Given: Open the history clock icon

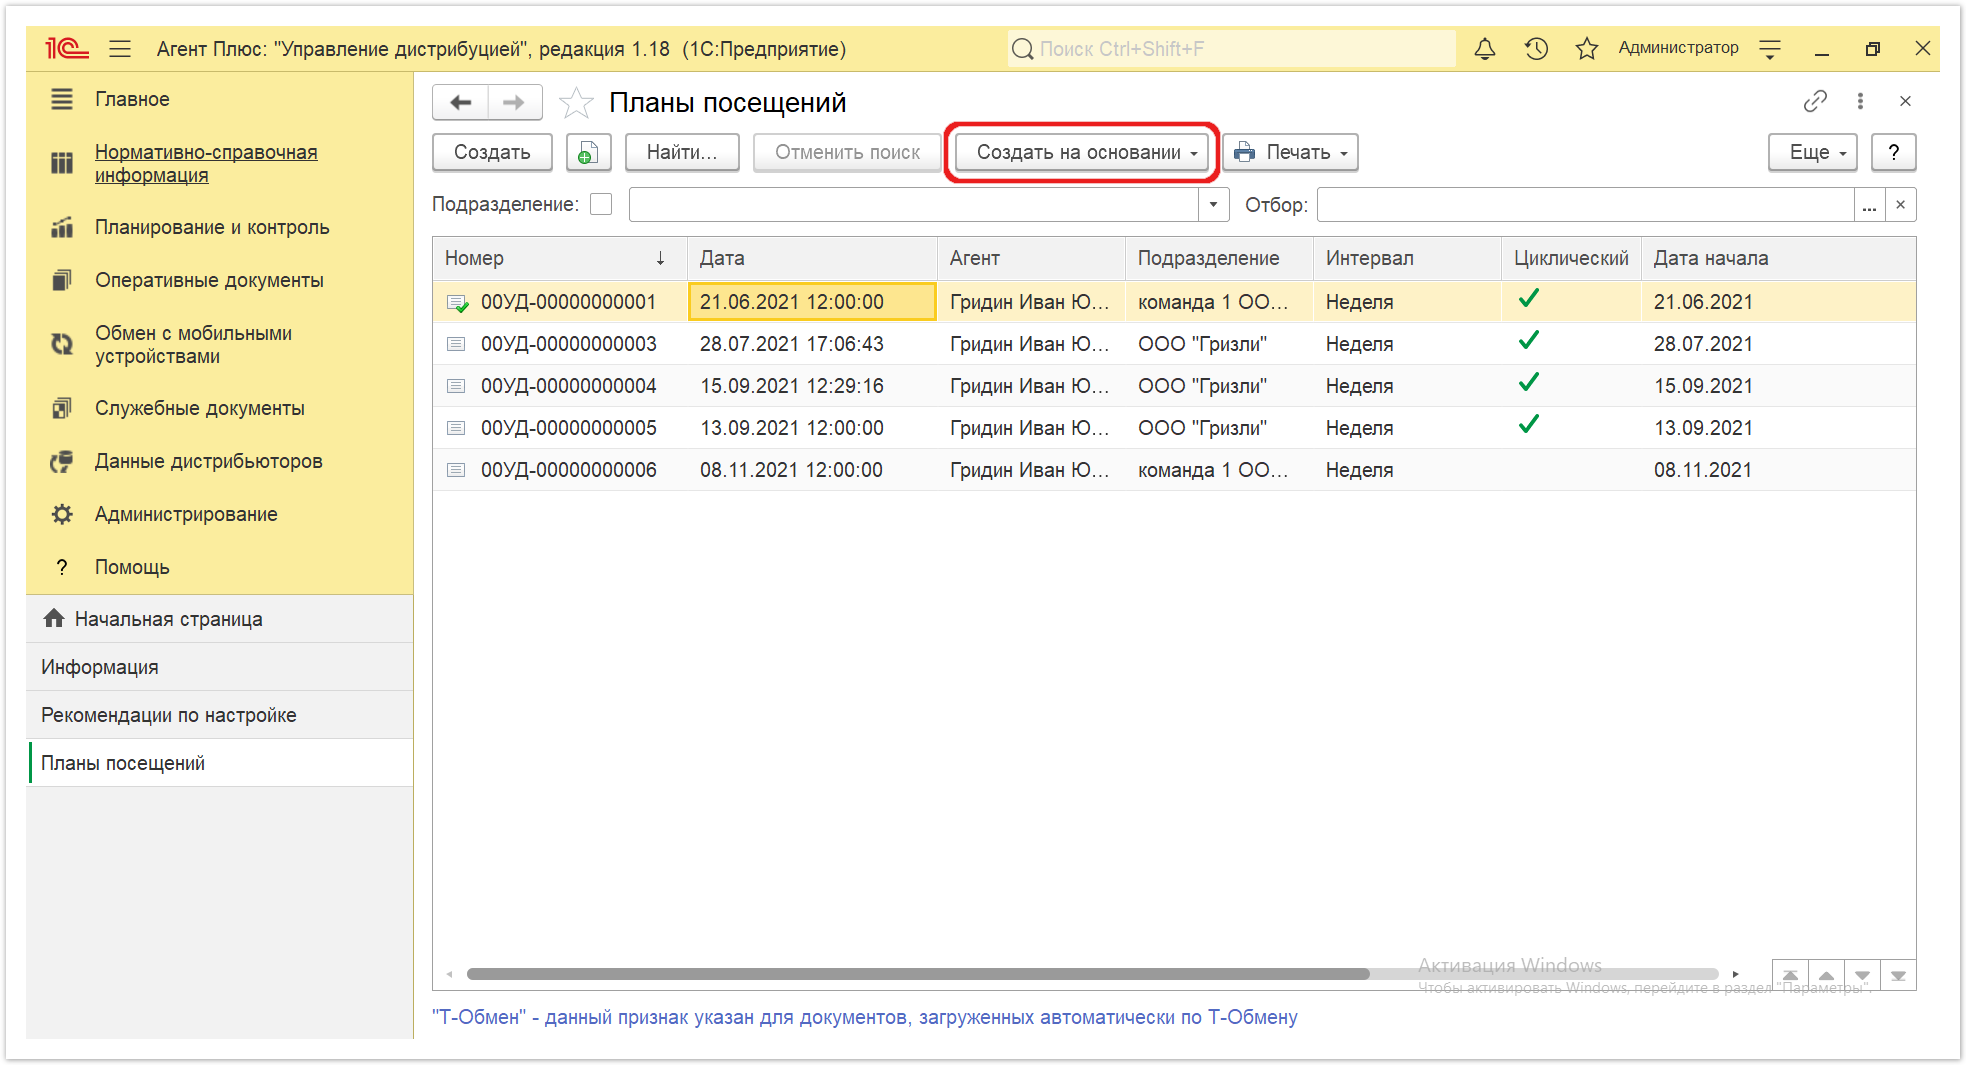Looking at the screenshot, I should coord(1536,49).
